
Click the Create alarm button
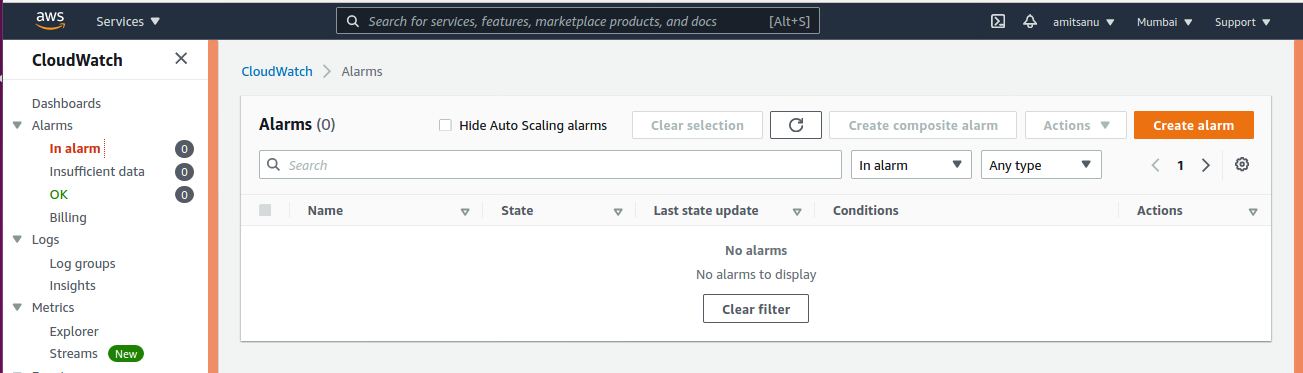click(x=1194, y=125)
